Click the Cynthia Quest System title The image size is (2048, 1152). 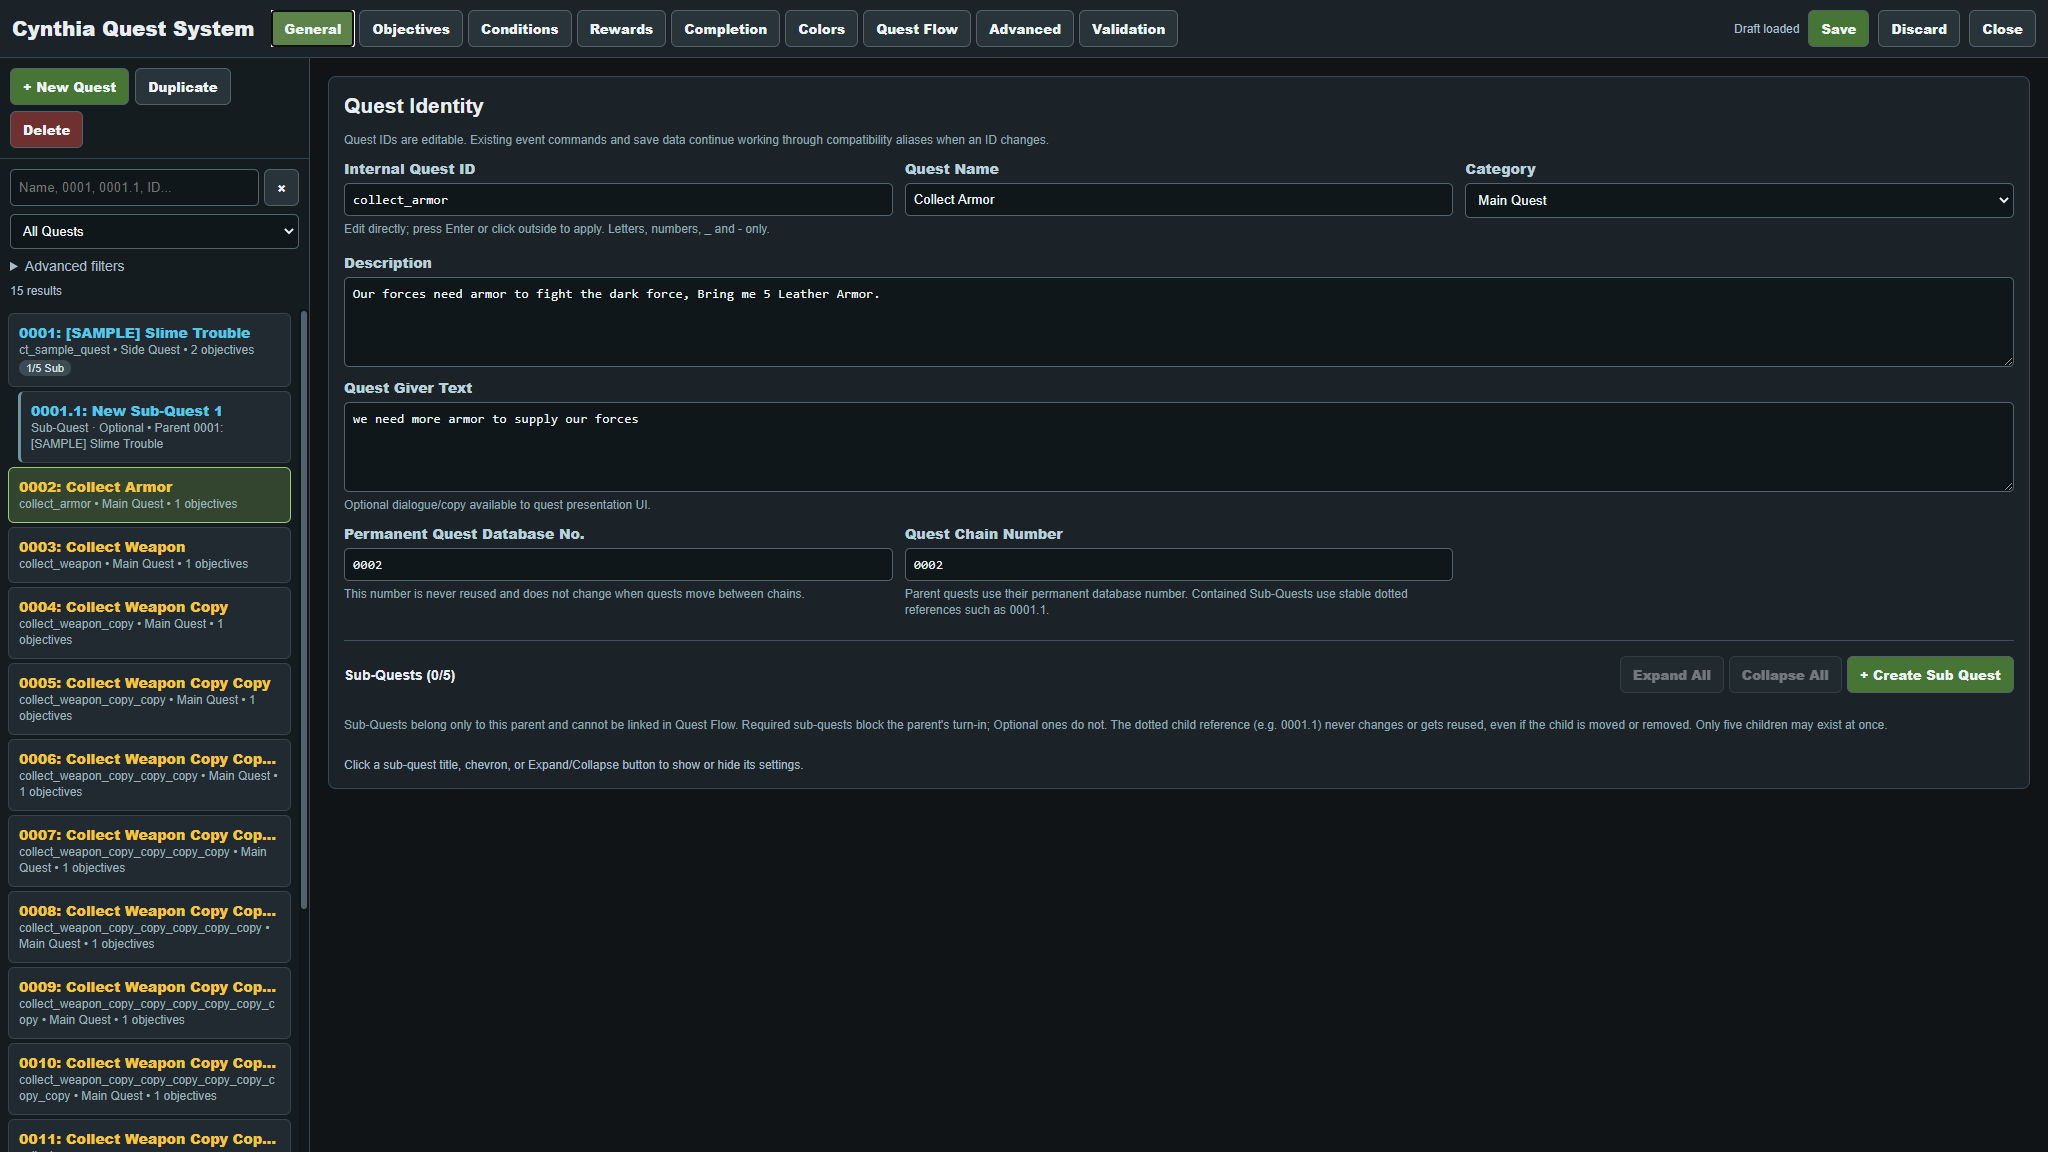[133, 29]
